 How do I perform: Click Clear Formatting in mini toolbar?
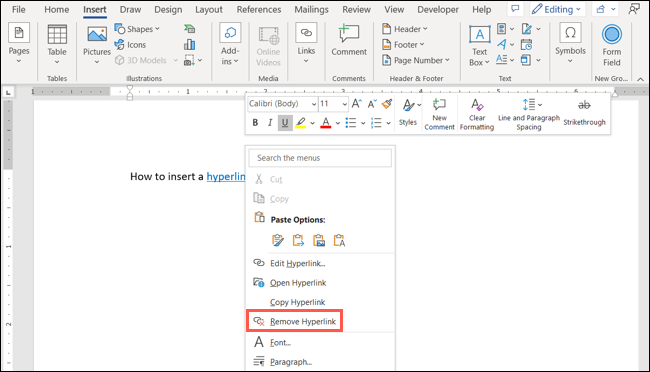(477, 114)
